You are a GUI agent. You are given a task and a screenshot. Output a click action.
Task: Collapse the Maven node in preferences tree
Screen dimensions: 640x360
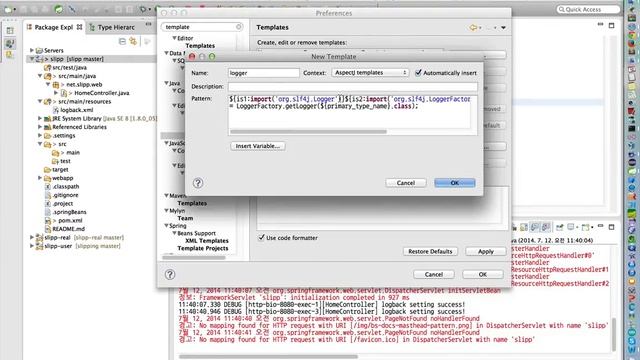pos(167,196)
